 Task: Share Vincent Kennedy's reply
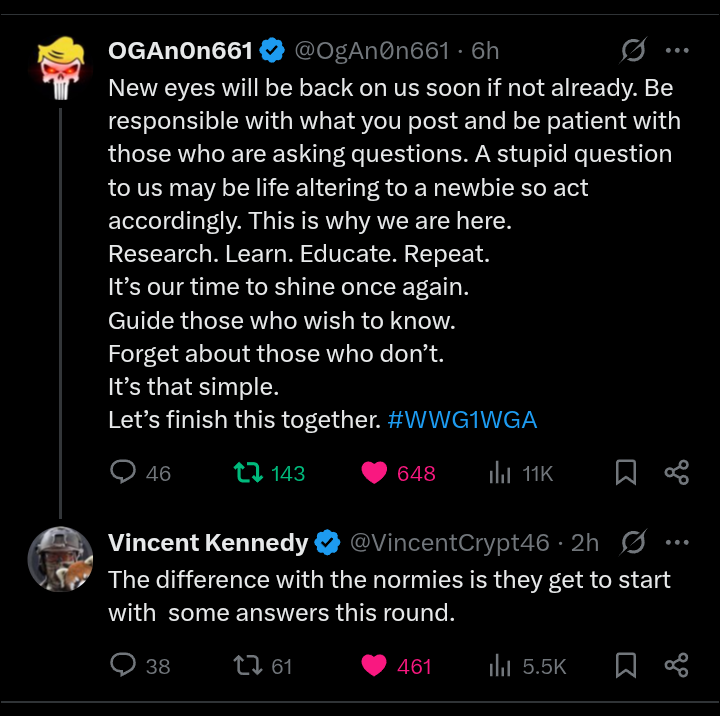(x=677, y=665)
